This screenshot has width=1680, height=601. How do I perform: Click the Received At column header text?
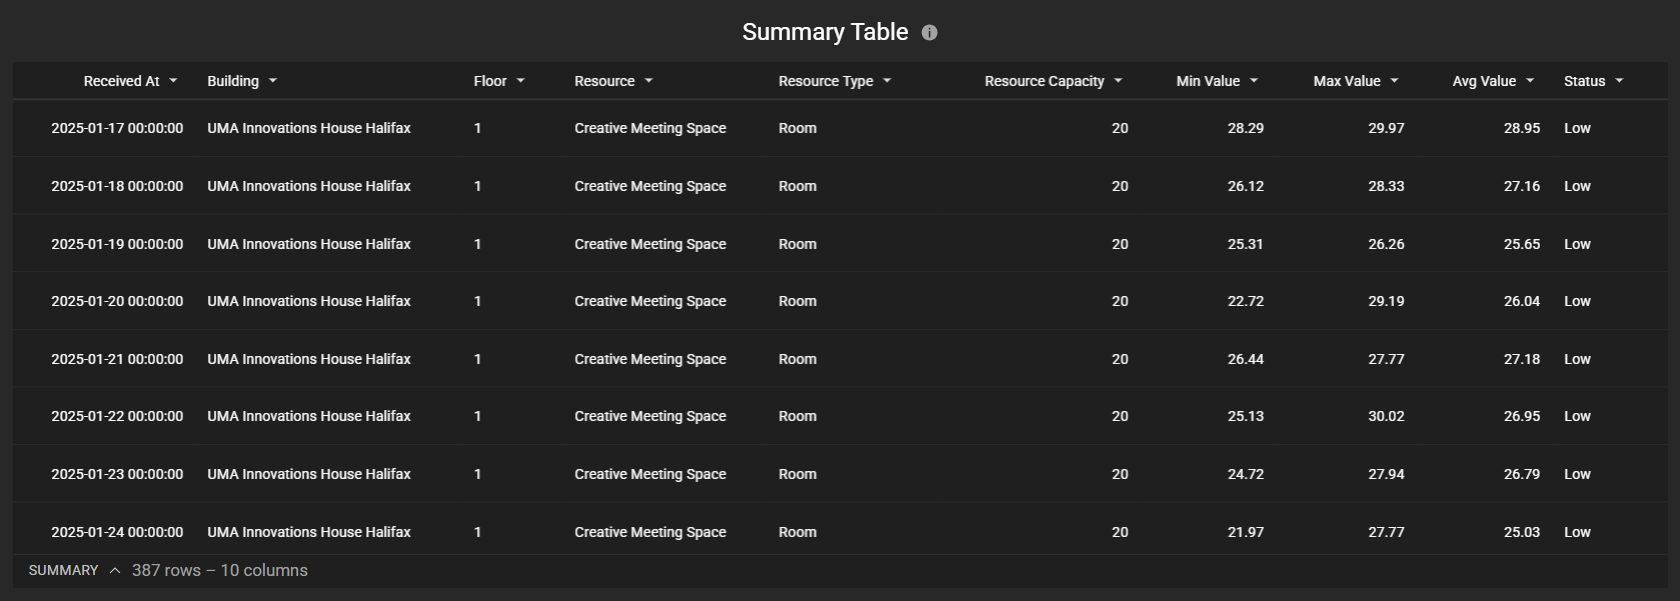coord(121,81)
